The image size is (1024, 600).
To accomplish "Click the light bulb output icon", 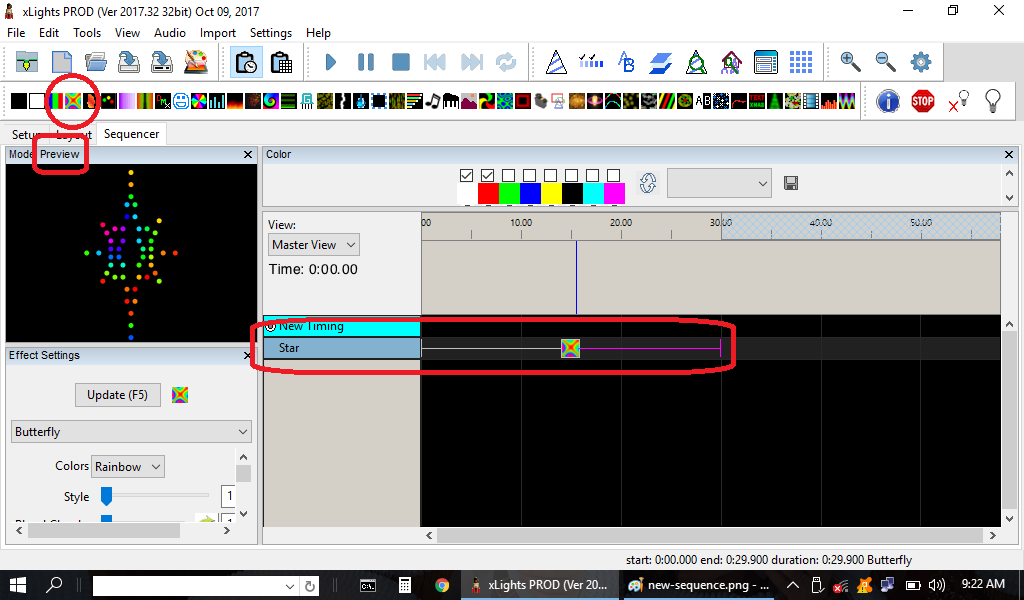I will point(992,101).
